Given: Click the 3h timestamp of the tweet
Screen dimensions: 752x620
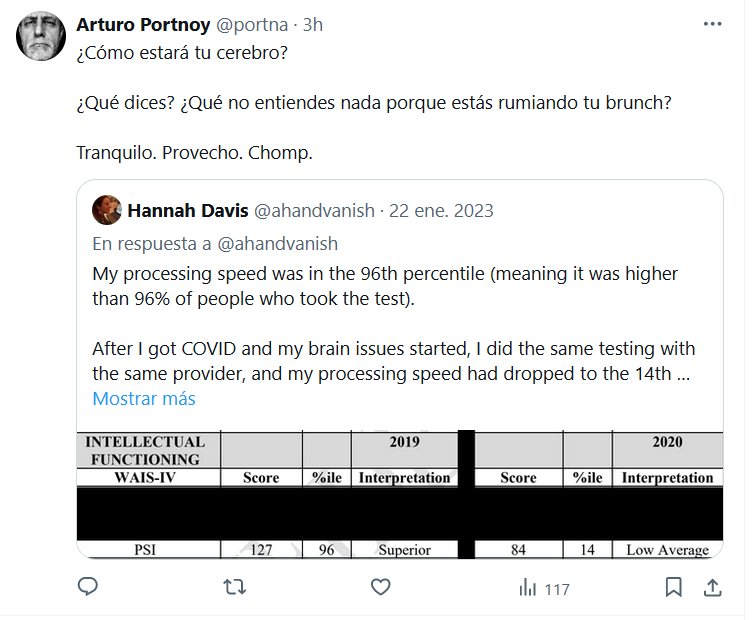Looking at the screenshot, I should click(x=312, y=24).
